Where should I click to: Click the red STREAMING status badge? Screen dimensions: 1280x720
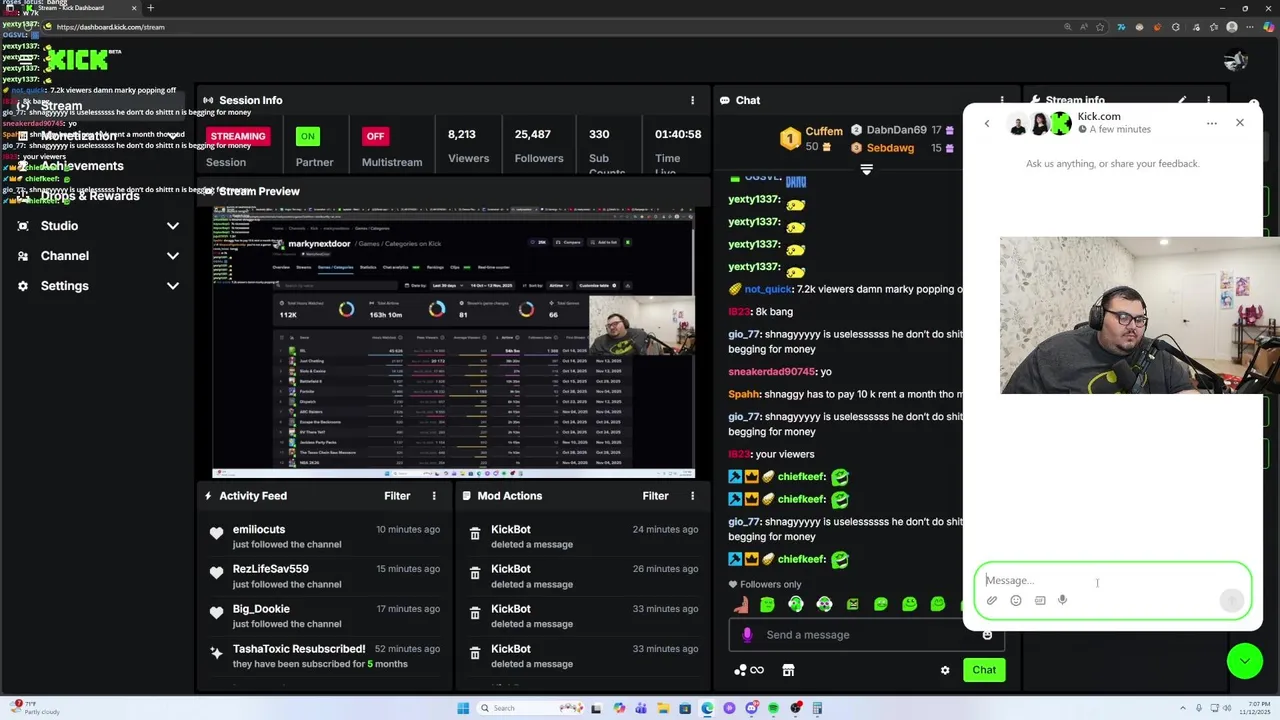[x=238, y=136]
